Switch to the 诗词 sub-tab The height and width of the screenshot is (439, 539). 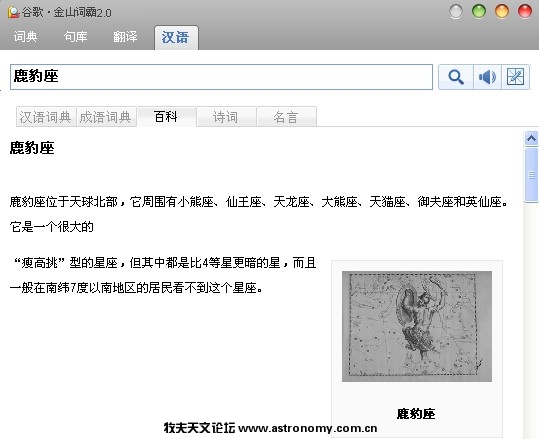(x=226, y=117)
